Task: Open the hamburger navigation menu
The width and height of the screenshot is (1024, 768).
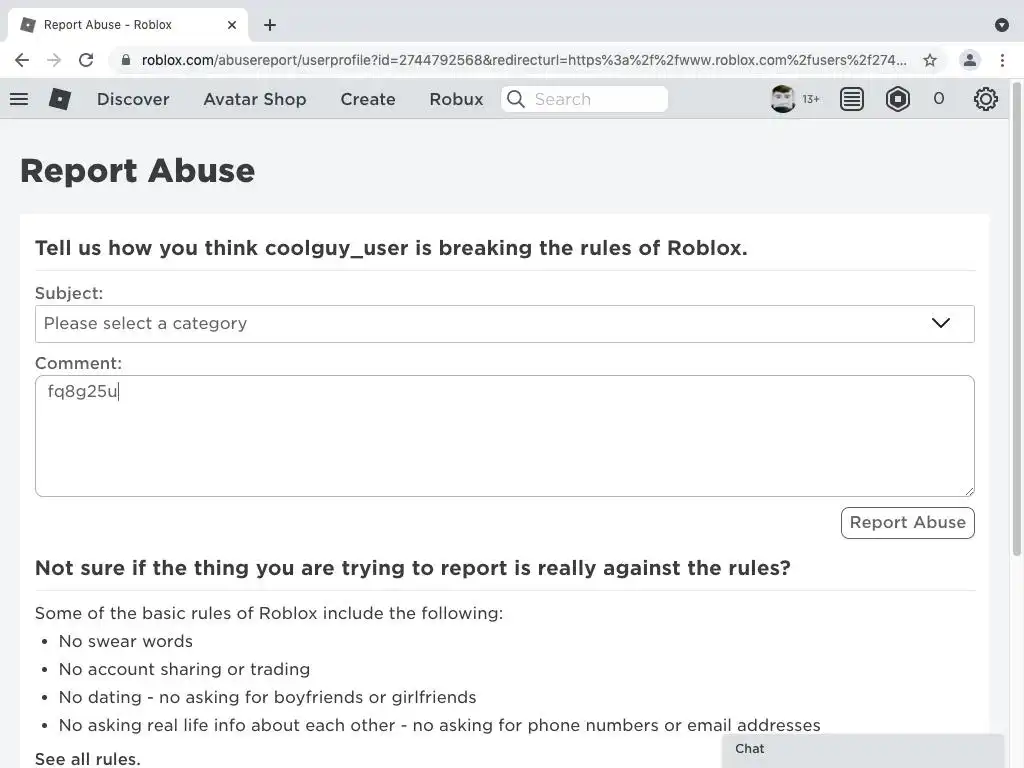Action: (x=19, y=99)
